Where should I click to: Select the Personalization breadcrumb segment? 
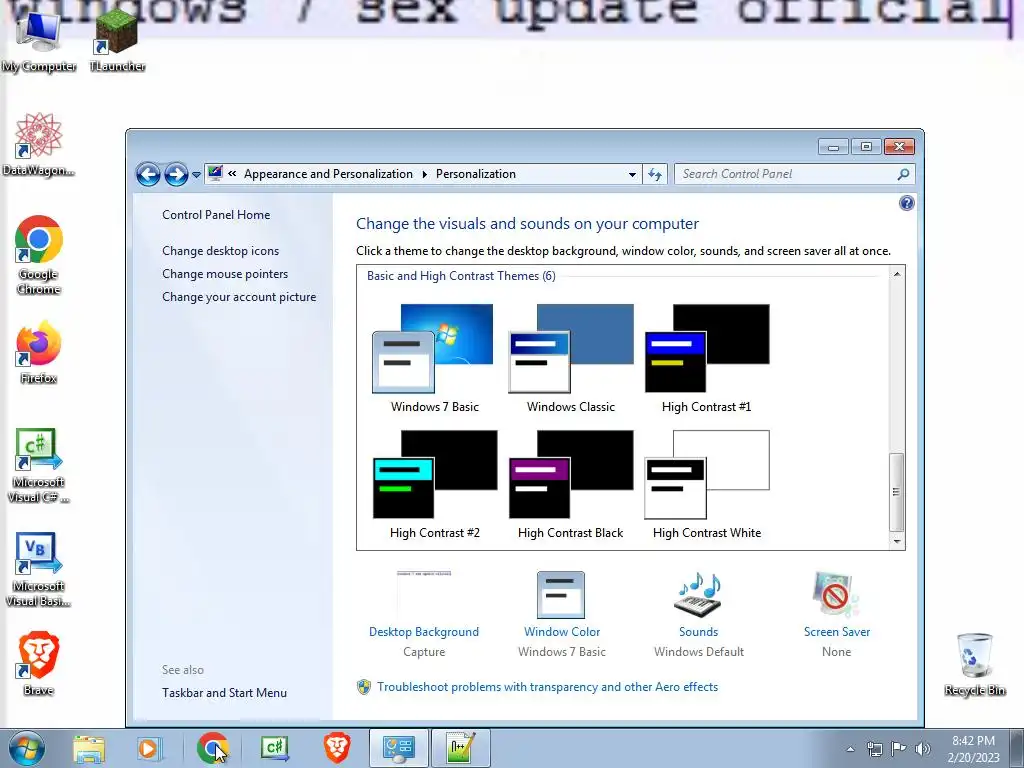coord(475,174)
